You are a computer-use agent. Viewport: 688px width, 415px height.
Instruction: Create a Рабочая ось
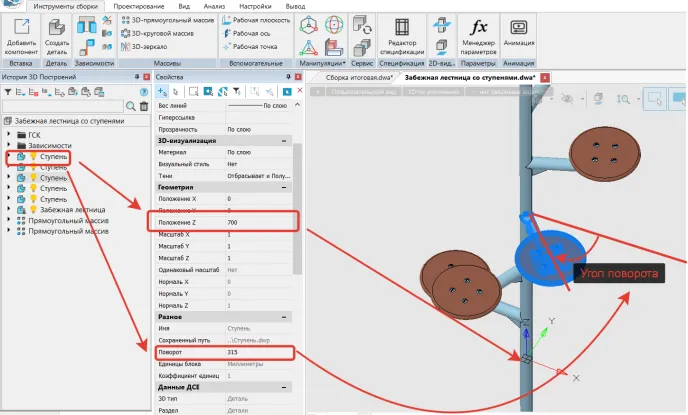(x=246, y=33)
